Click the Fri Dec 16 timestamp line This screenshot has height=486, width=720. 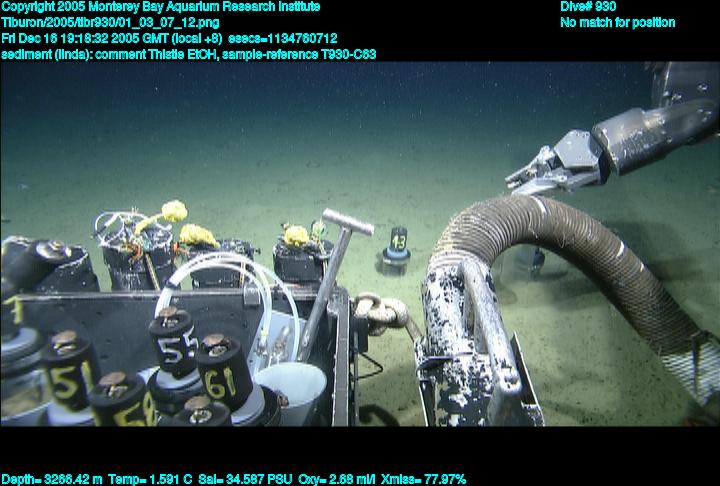coord(169,39)
